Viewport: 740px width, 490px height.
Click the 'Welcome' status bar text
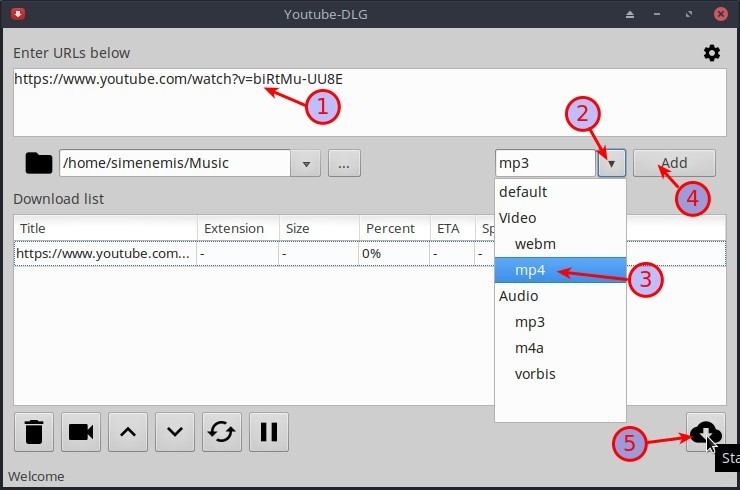[x=36, y=476]
